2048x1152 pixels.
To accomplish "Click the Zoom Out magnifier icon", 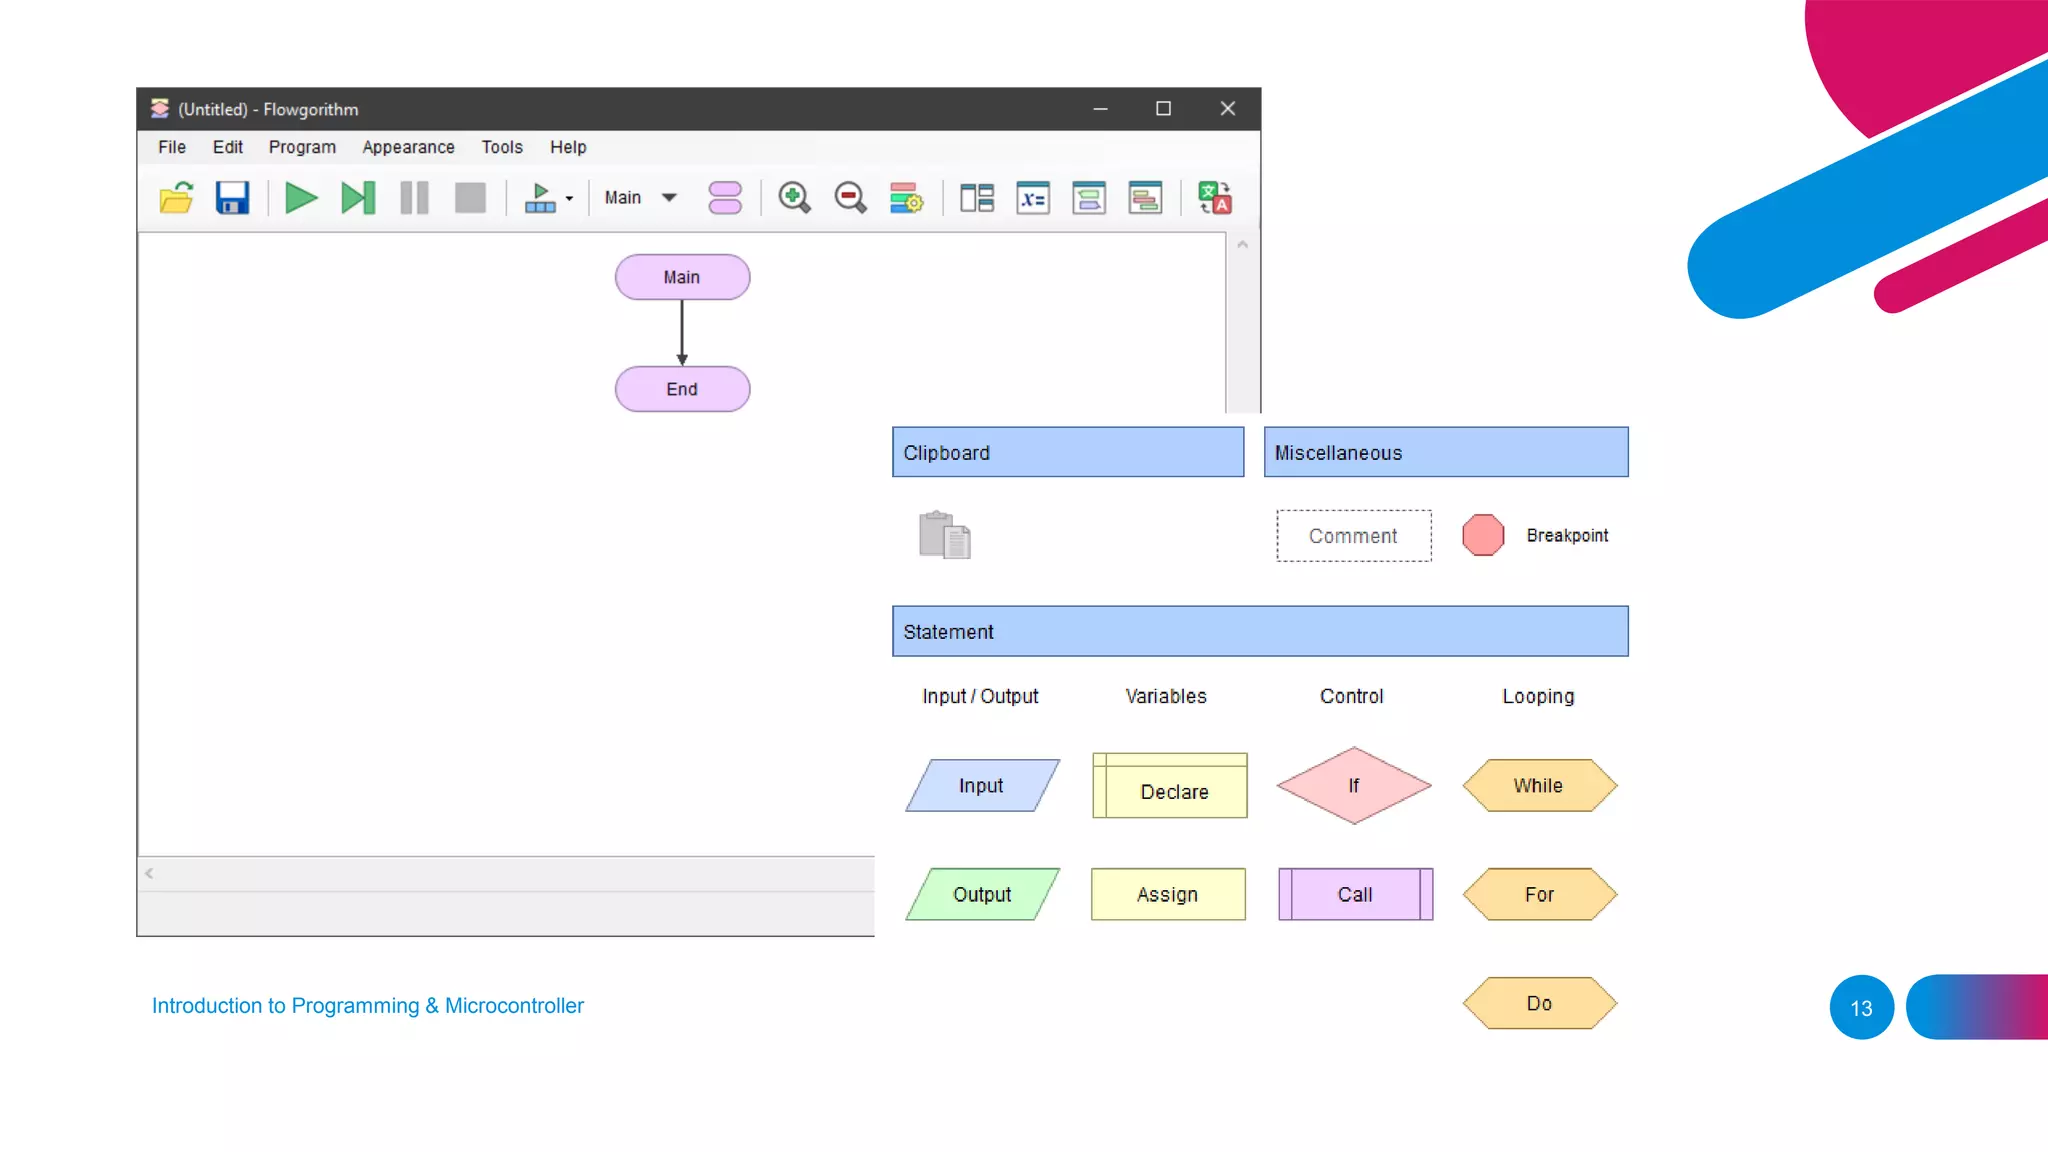I will 850,198.
